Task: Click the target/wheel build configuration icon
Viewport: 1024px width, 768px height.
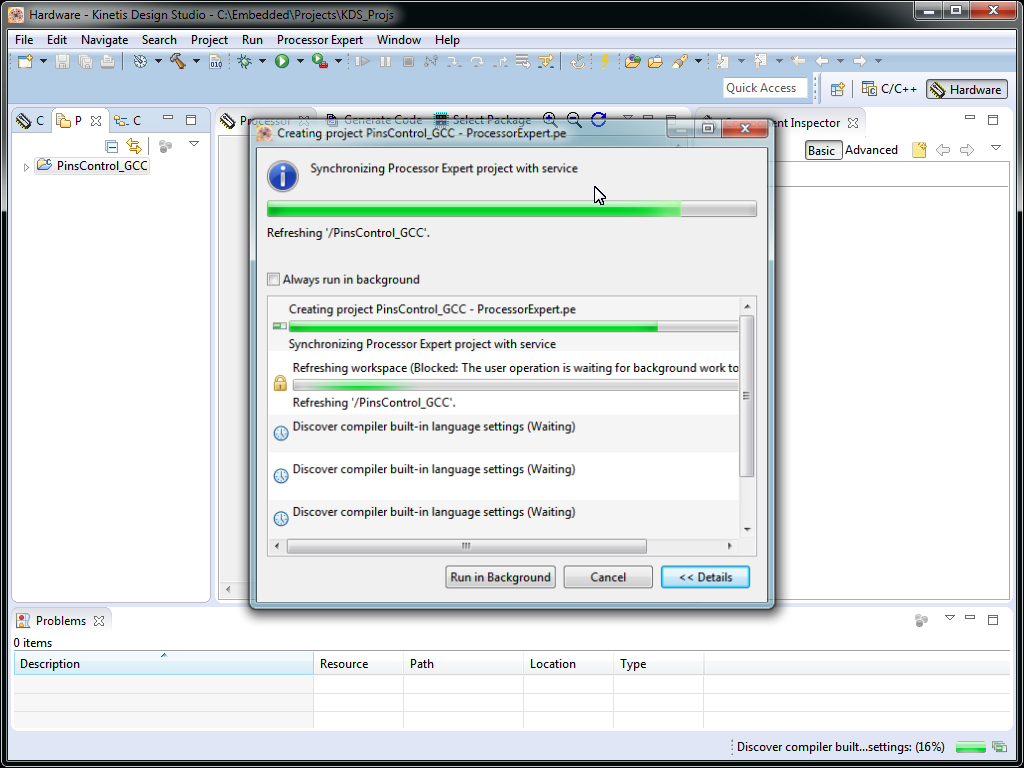Action: pyautogui.click(x=140, y=61)
